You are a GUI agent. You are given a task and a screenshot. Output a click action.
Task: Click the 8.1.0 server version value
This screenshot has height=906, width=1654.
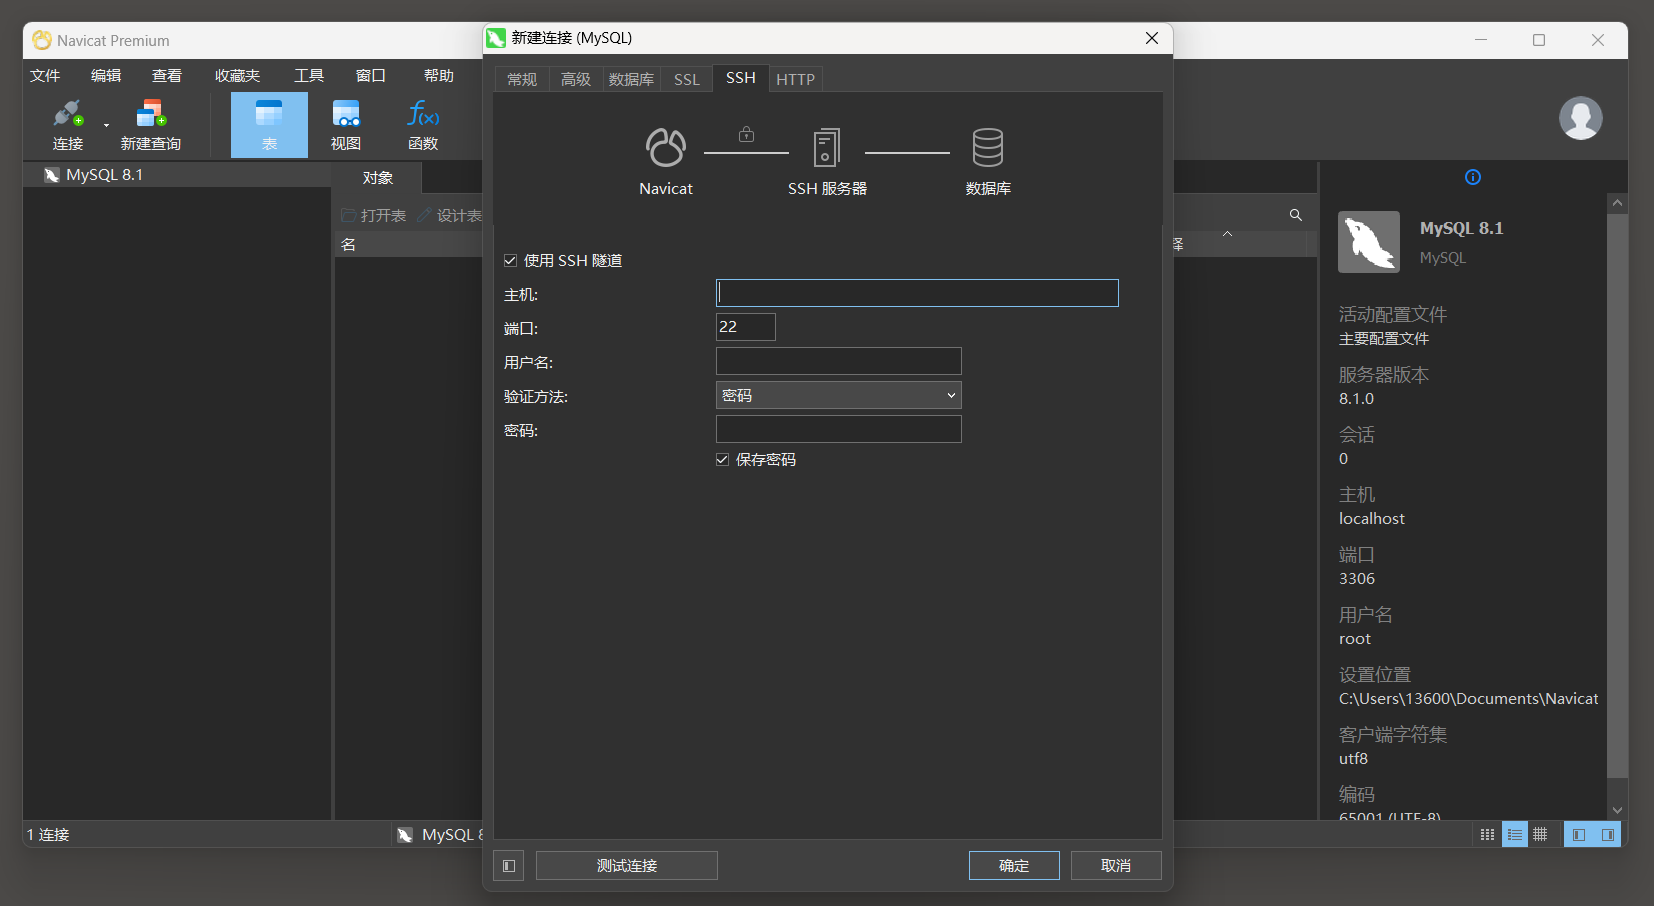[x=1357, y=399]
